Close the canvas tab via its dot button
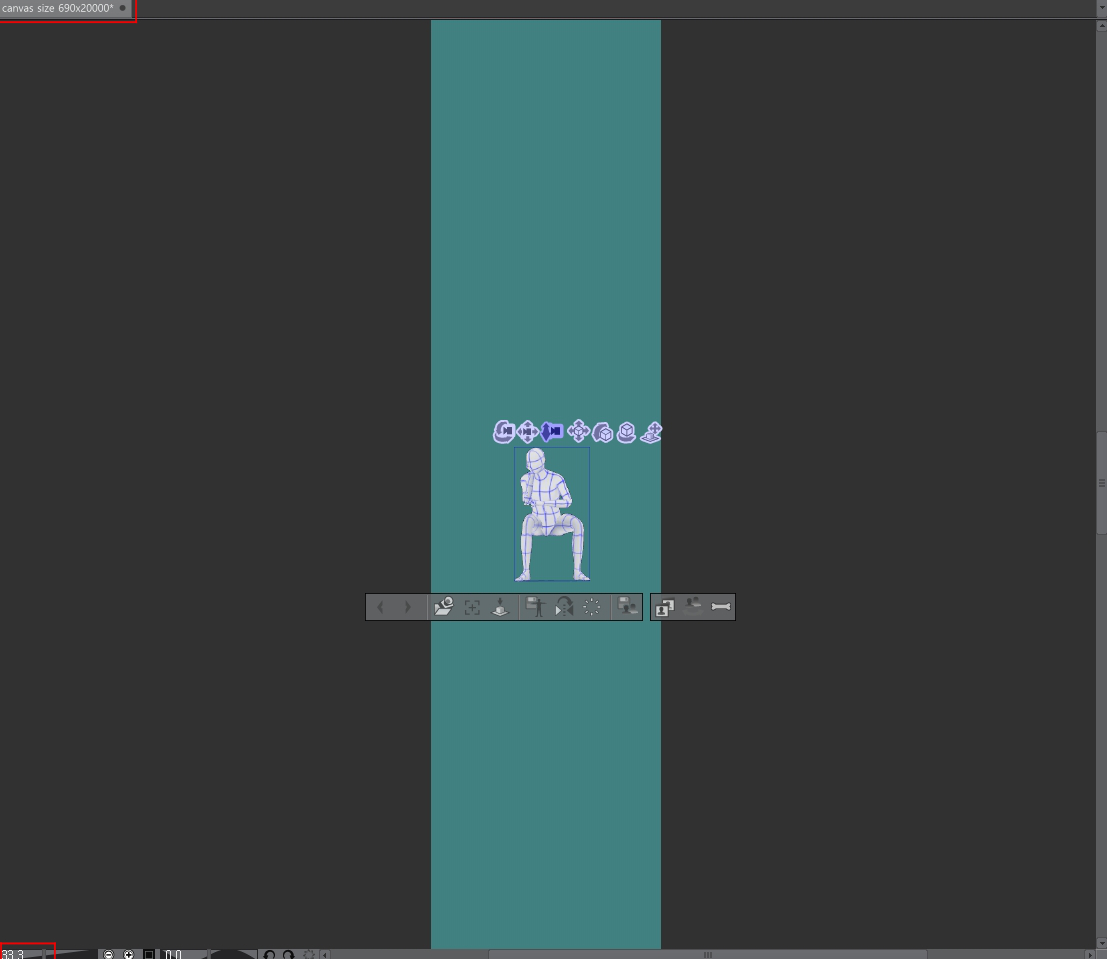 [122, 8]
